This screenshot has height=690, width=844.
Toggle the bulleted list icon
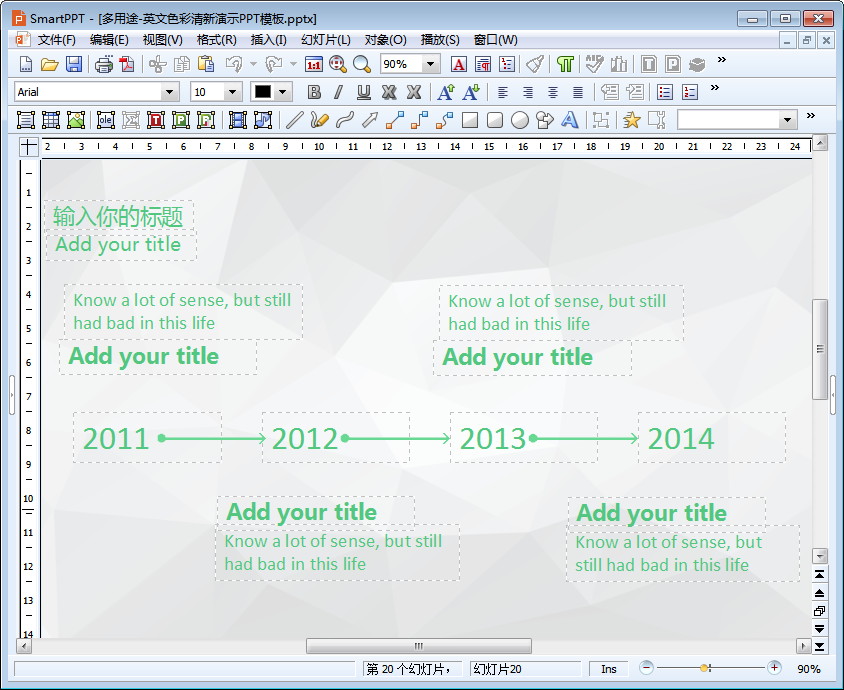point(665,92)
